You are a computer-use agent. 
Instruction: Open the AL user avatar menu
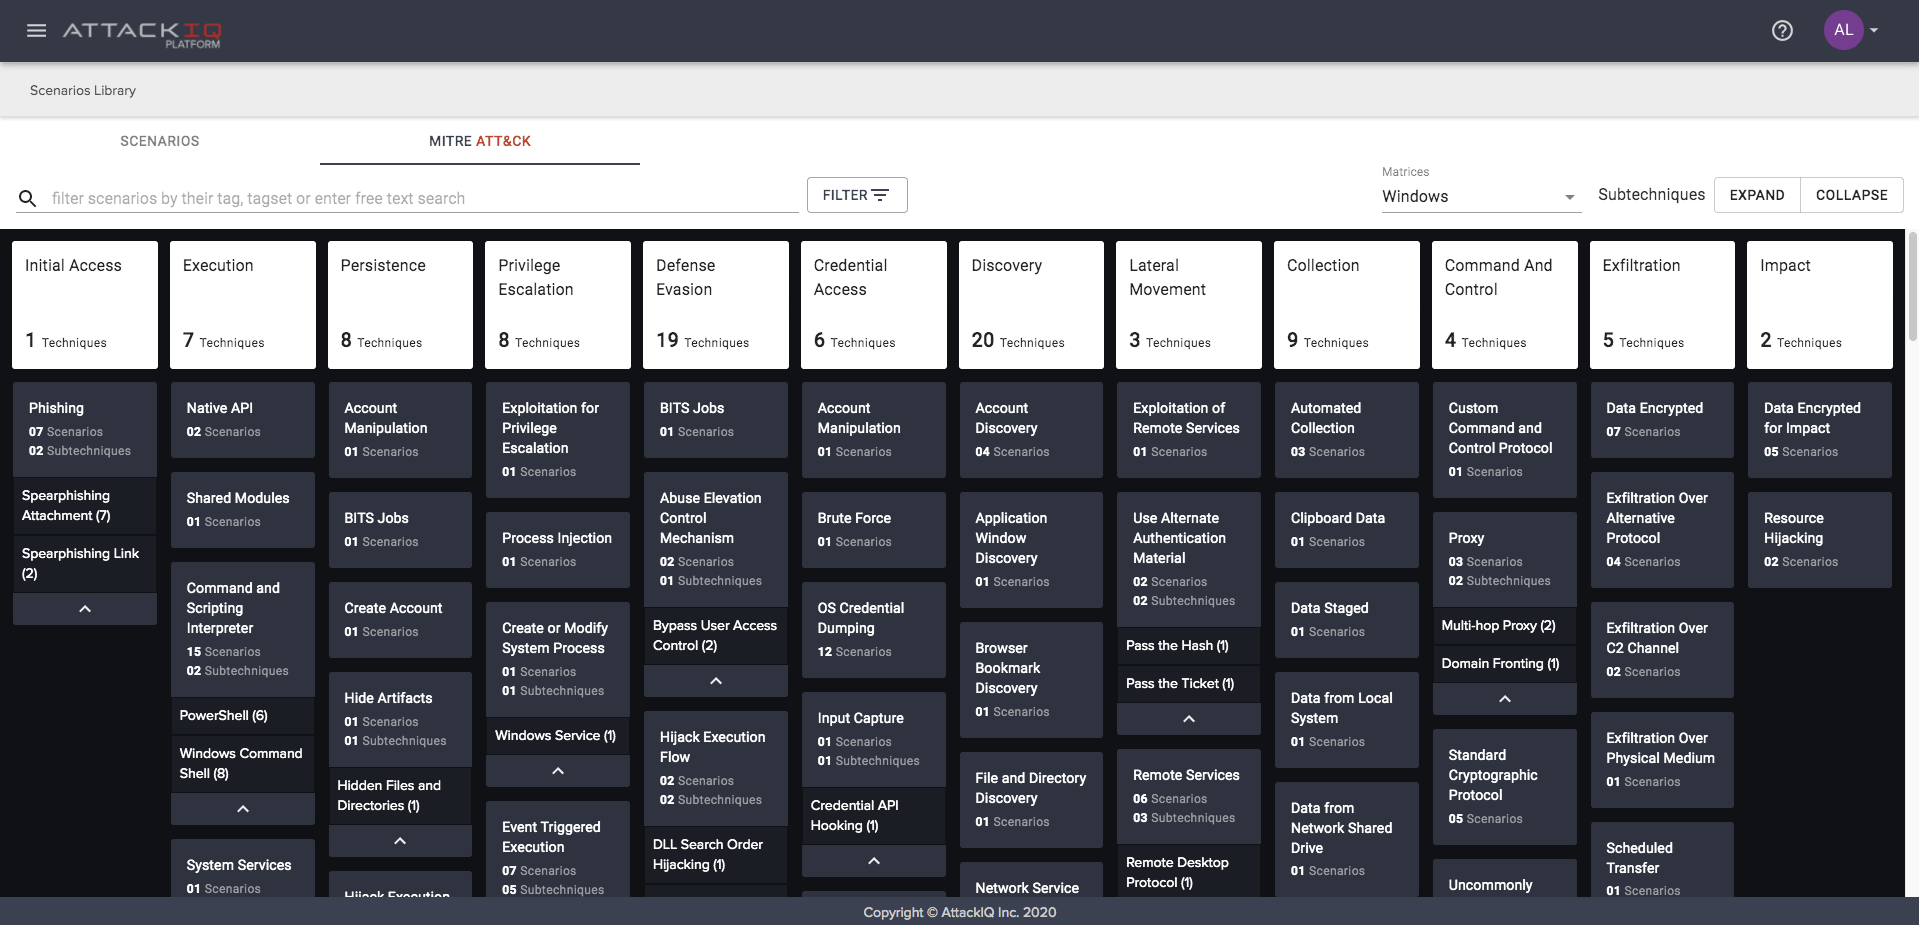point(1843,30)
